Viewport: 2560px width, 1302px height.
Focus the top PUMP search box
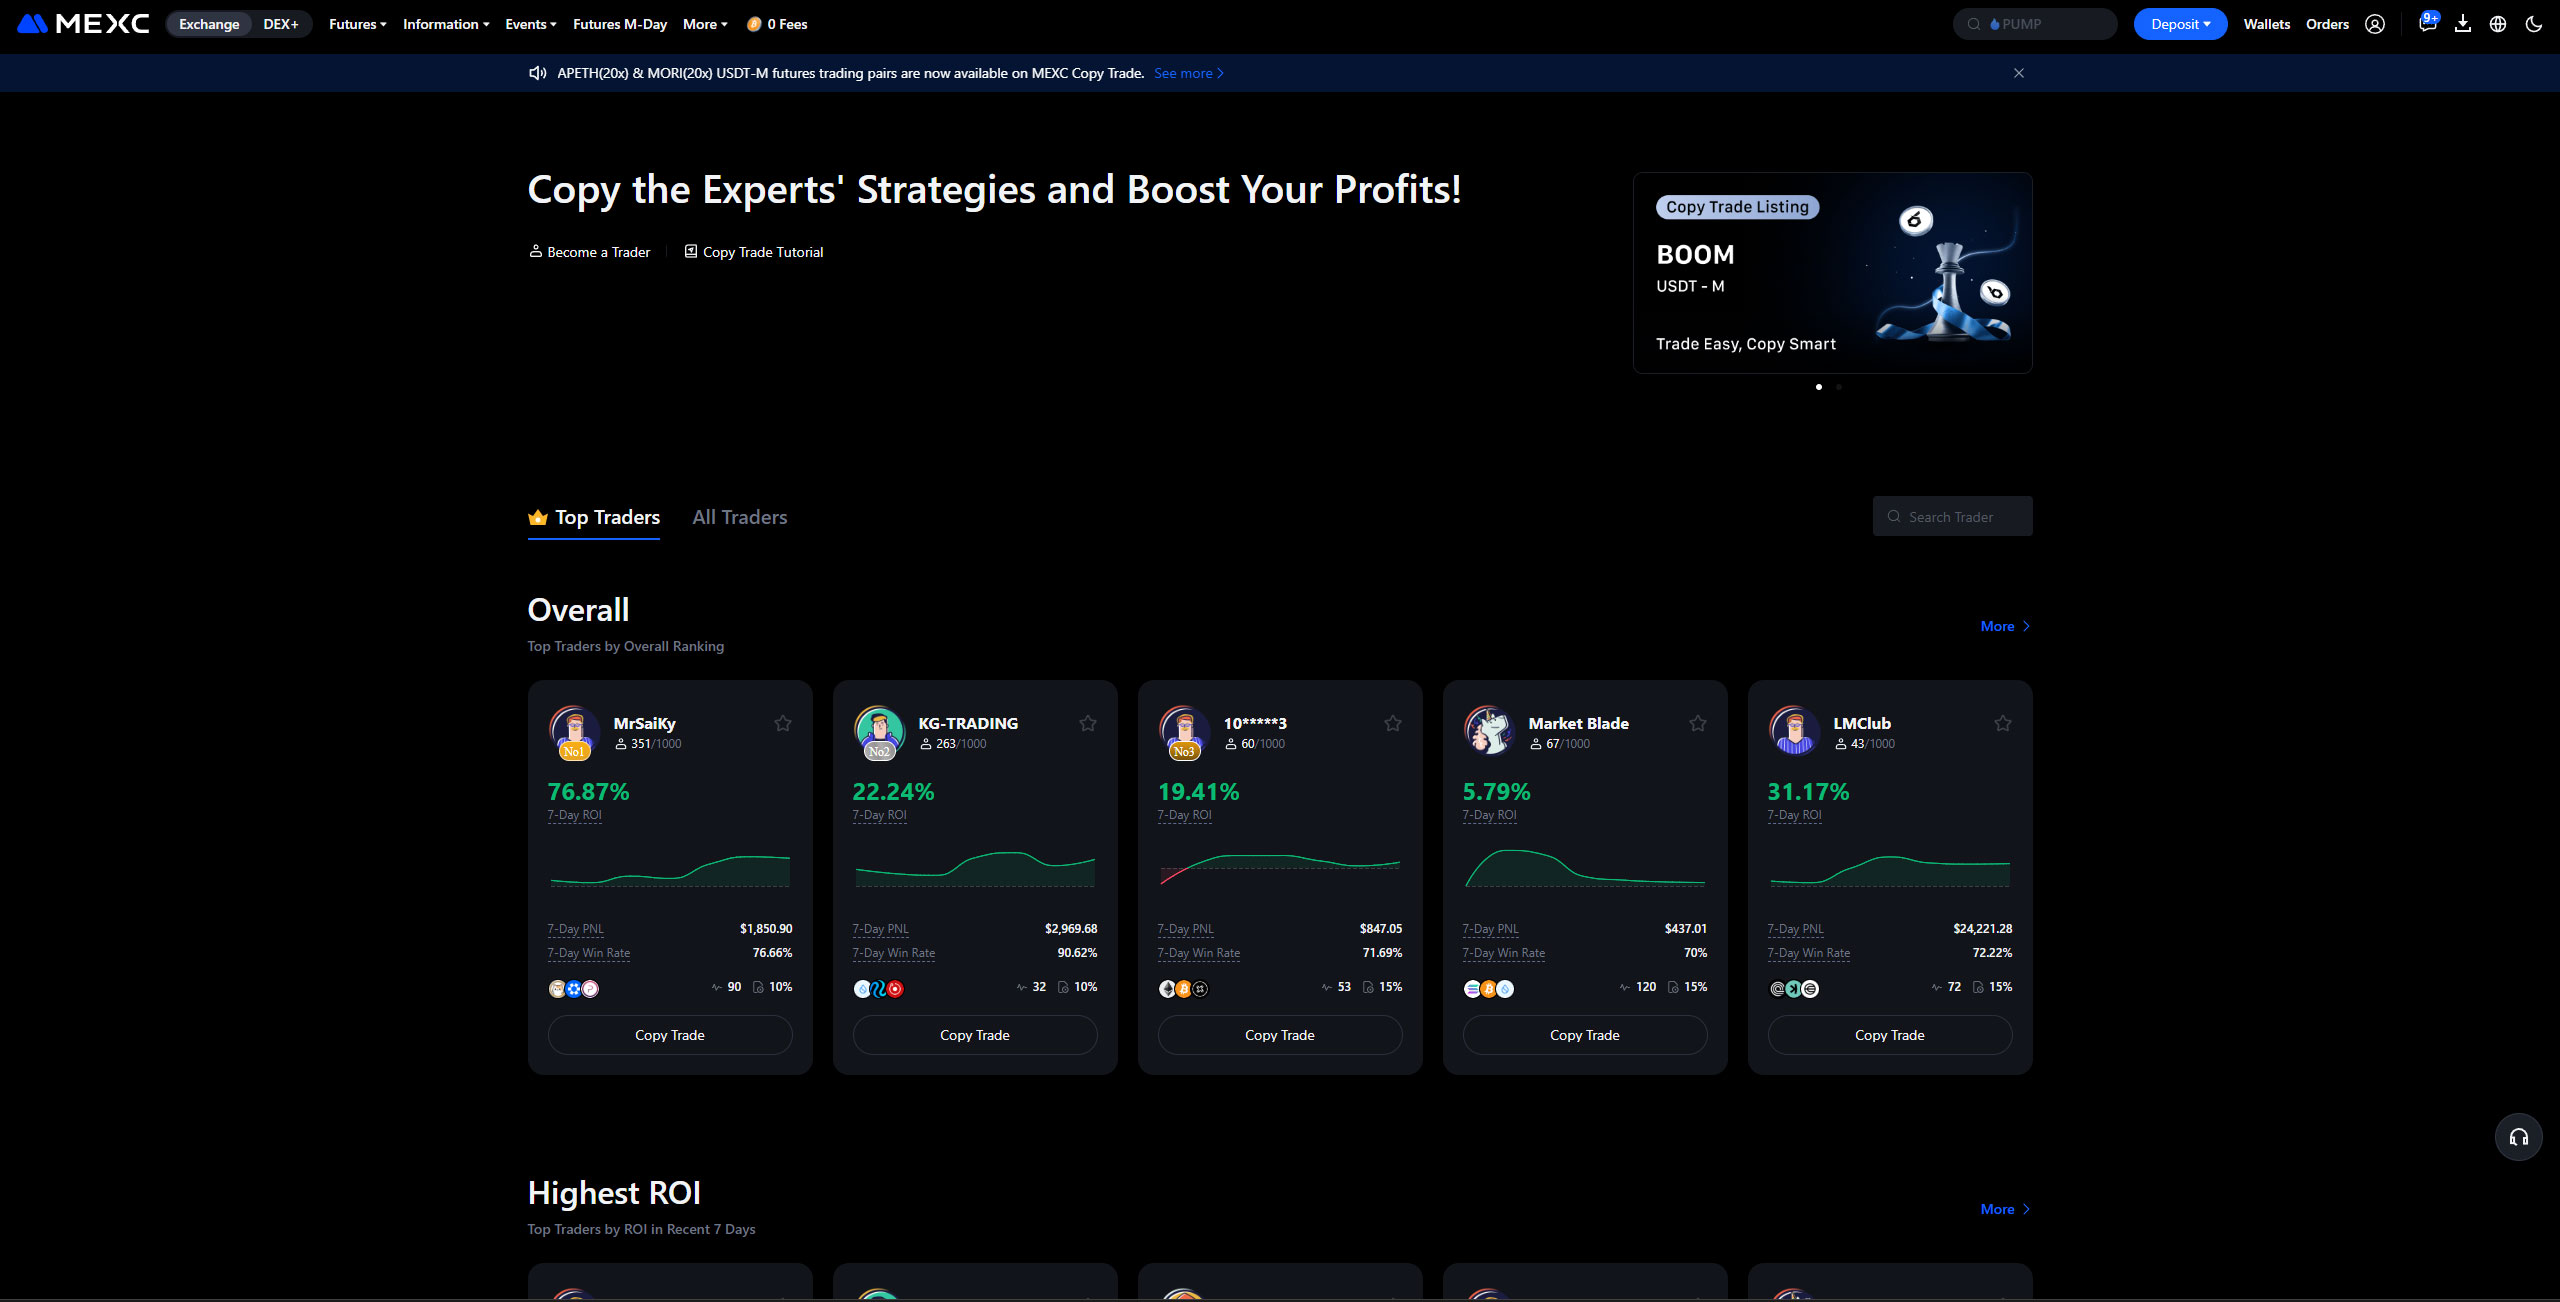click(x=2035, y=24)
